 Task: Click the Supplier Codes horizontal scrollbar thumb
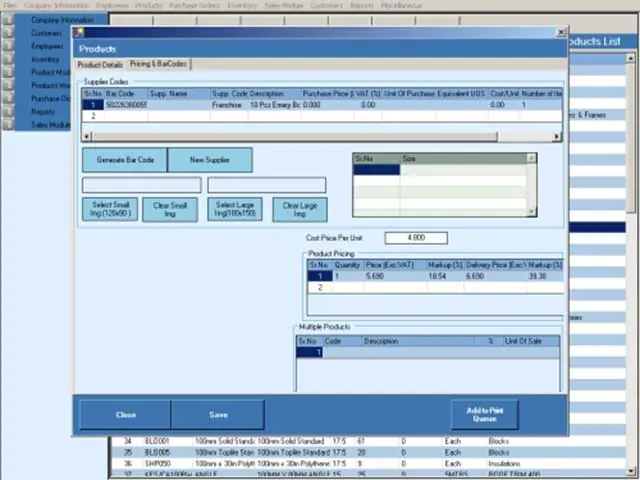click(x=295, y=137)
